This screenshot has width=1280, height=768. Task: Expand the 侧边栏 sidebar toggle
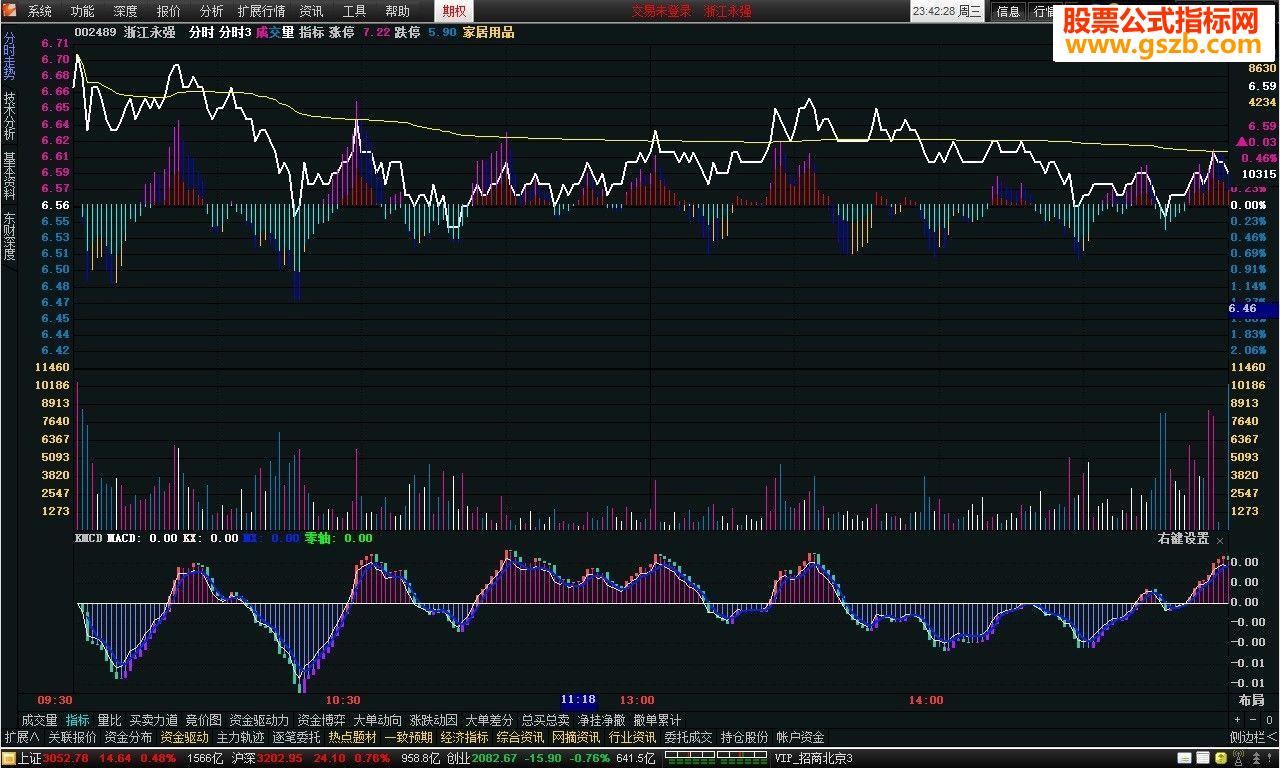(1253, 737)
